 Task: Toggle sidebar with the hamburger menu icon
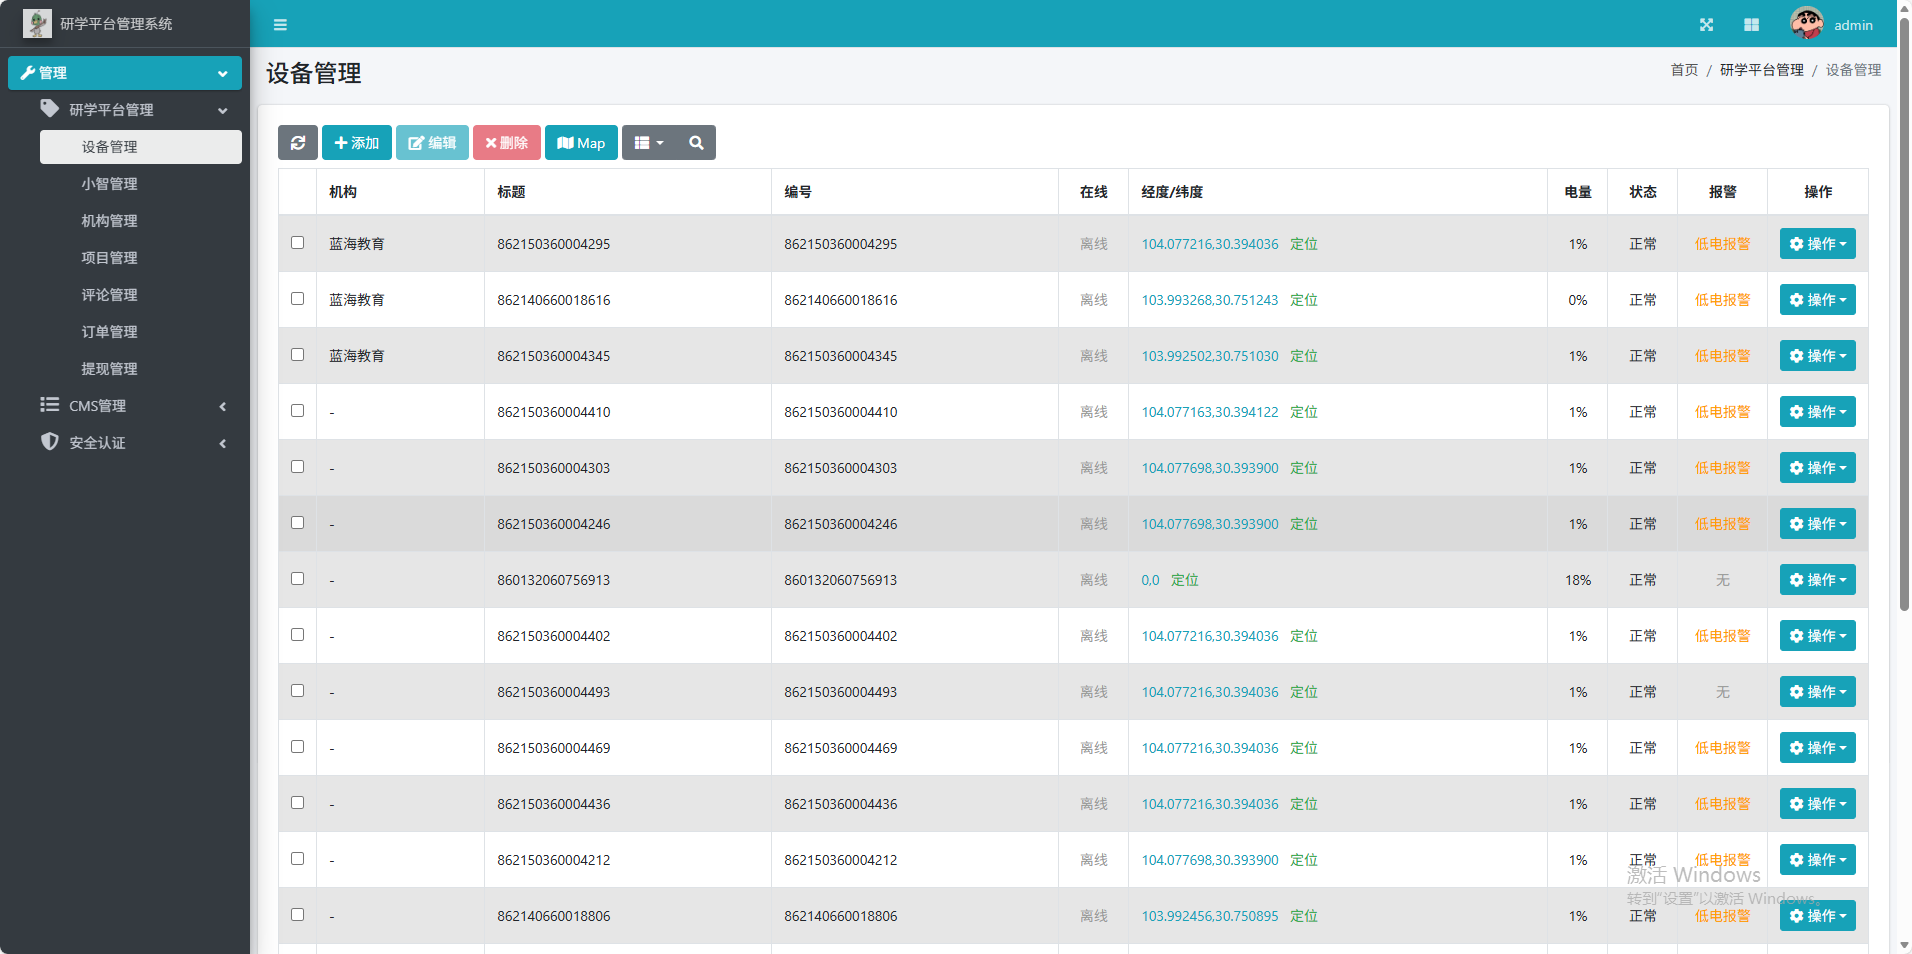(x=280, y=25)
